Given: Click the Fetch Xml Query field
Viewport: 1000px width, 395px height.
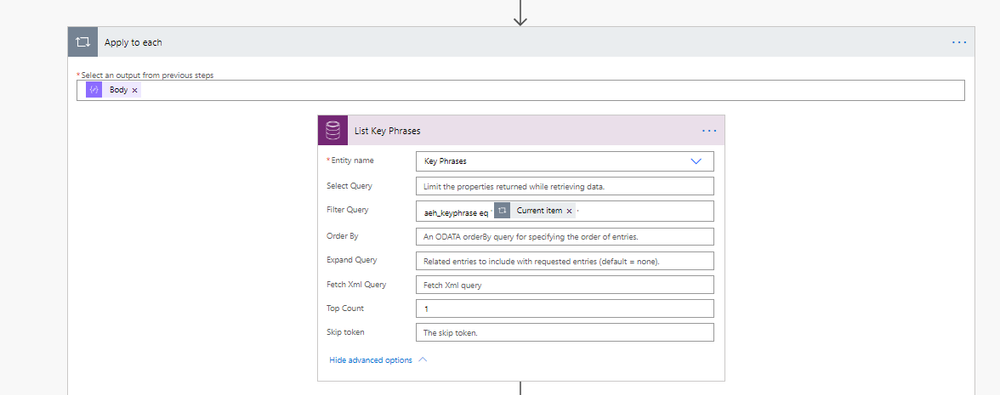Looking at the screenshot, I should 565,285.
